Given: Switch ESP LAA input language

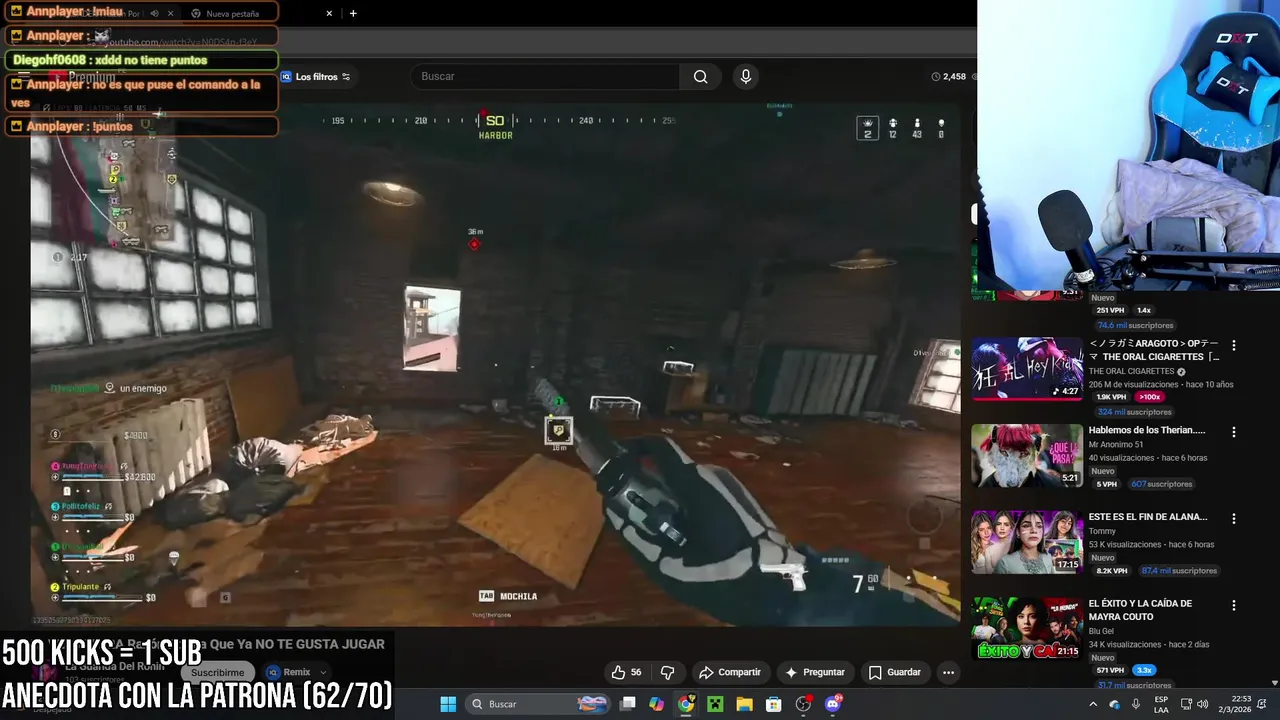Looking at the screenshot, I should 1161,704.
